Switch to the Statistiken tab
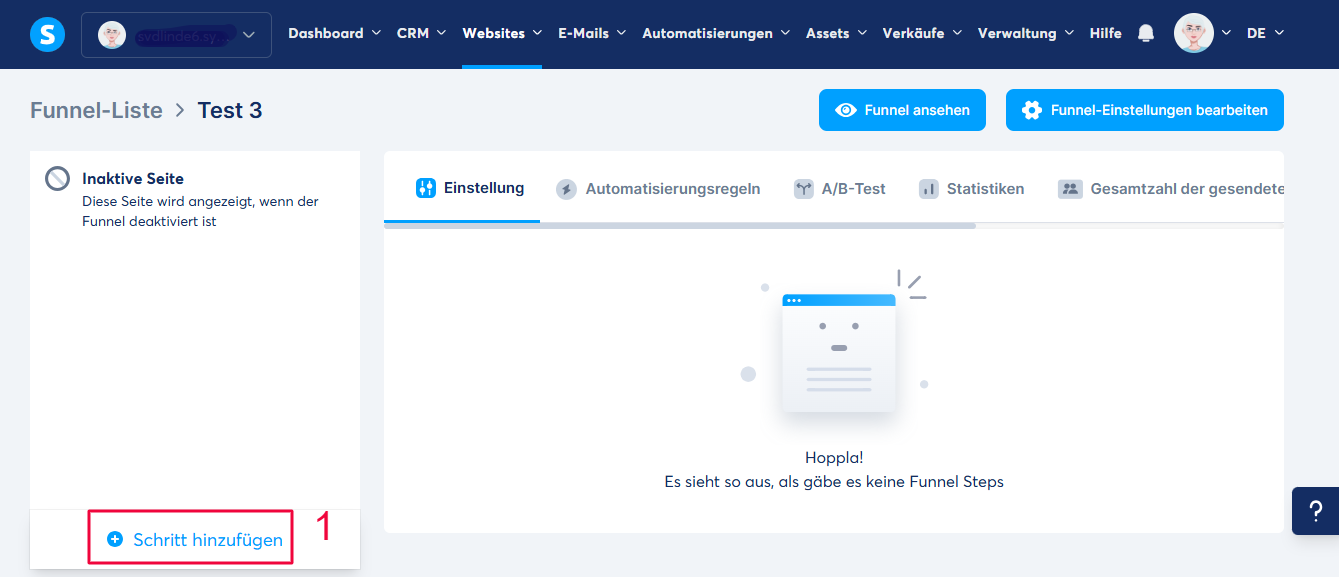Image resolution: width=1339 pixels, height=577 pixels. click(971, 189)
